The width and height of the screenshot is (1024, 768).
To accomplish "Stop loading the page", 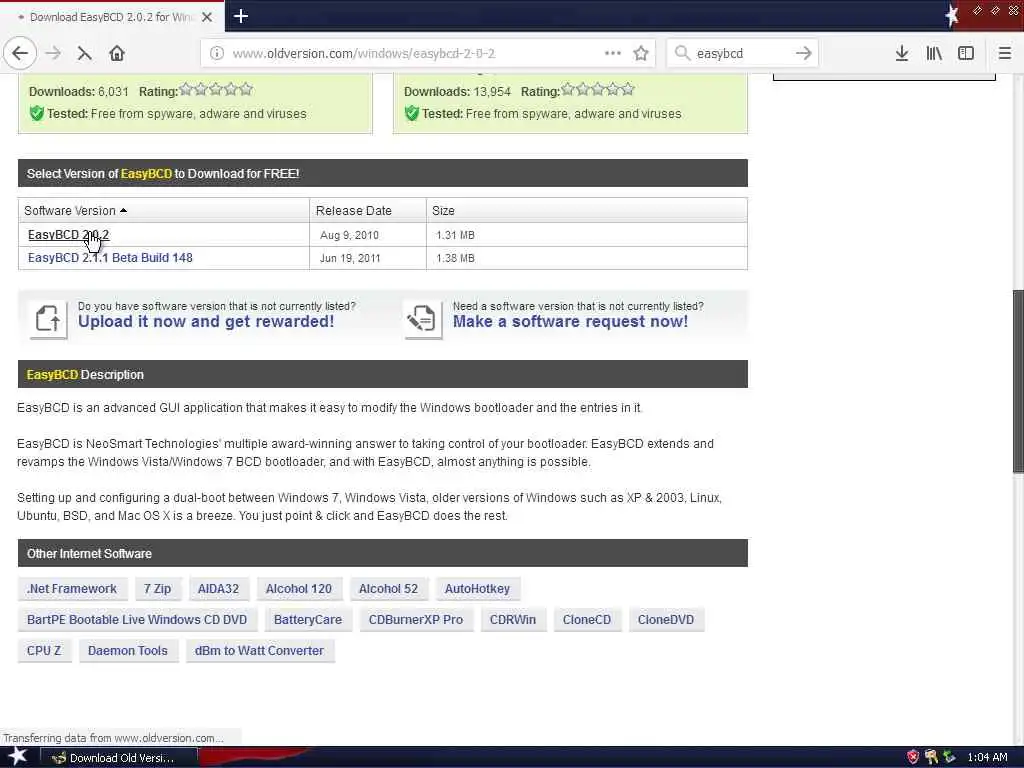I will coord(84,54).
